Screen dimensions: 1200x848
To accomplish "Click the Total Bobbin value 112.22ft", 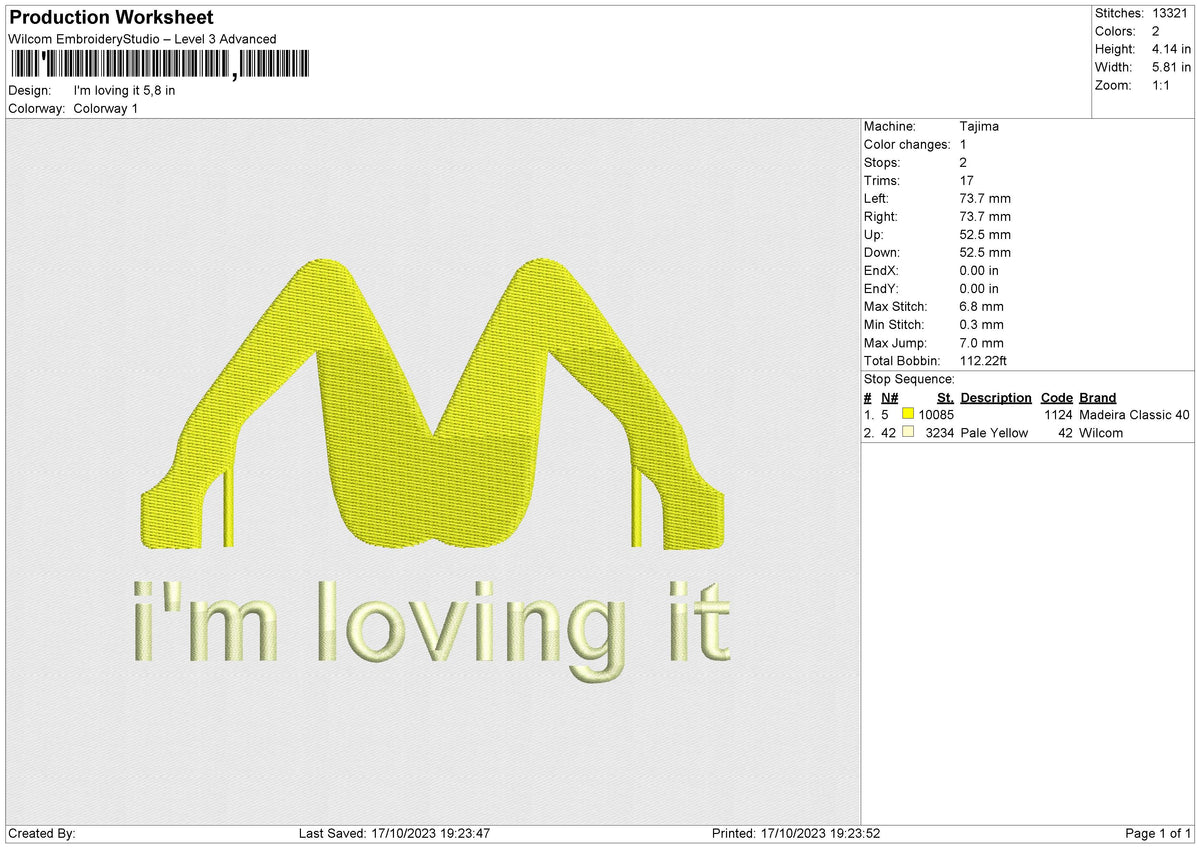I will 983,360.
